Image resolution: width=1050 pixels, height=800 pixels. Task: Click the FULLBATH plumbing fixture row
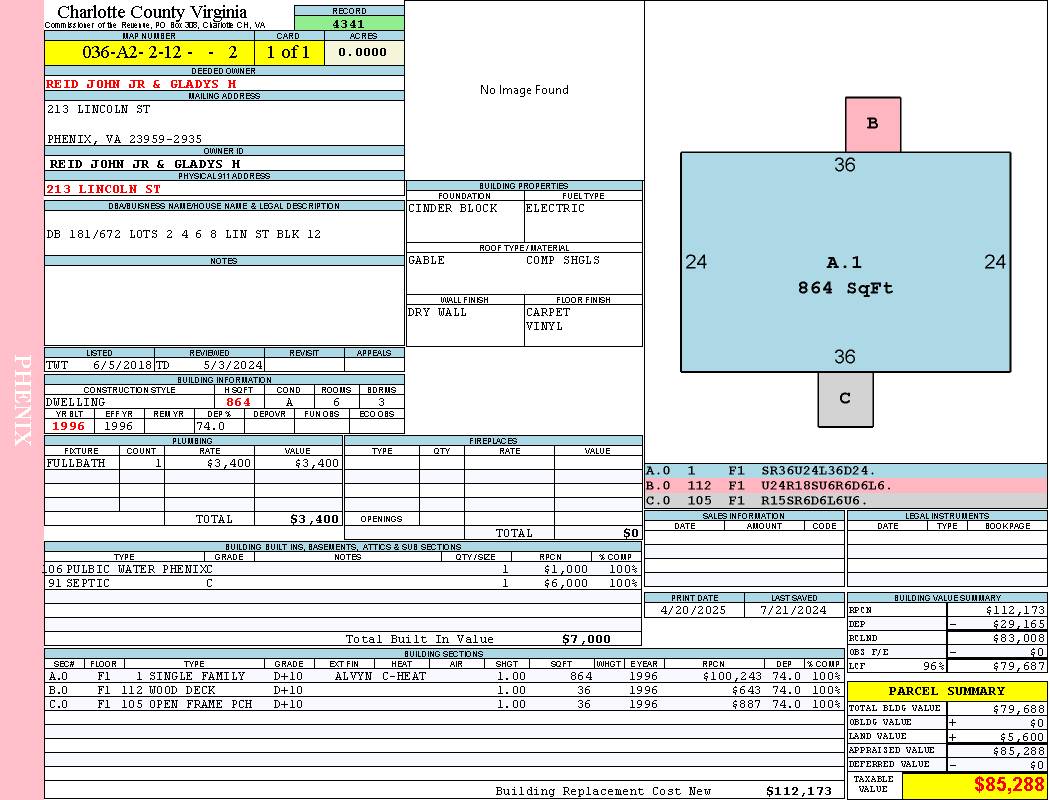pyautogui.click(x=193, y=463)
